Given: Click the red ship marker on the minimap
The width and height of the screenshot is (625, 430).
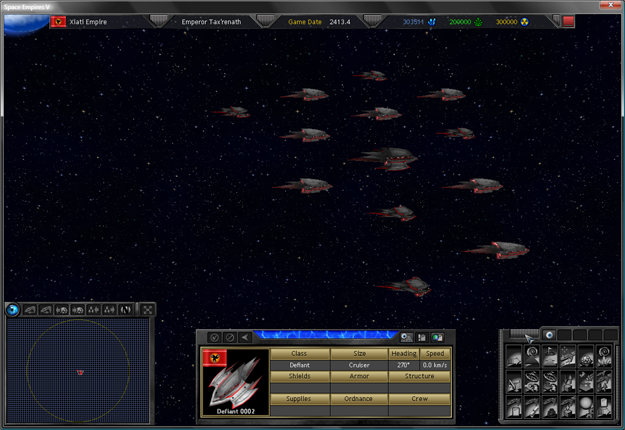Looking at the screenshot, I should [80, 372].
